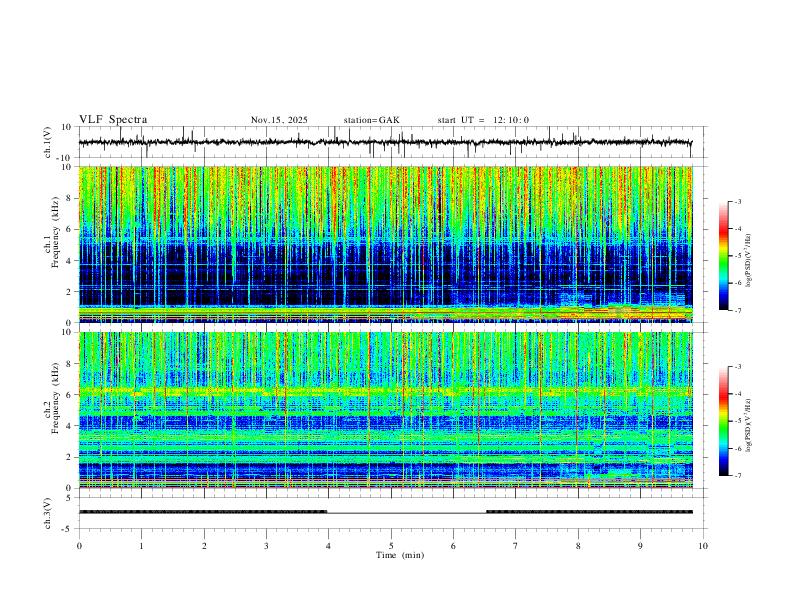Click the ch.3 black bar after minute 6.5

(589, 512)
